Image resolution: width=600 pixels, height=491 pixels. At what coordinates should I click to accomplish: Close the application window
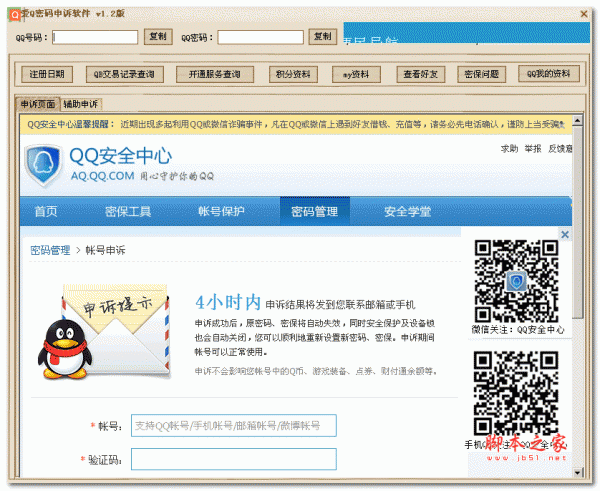584,14
